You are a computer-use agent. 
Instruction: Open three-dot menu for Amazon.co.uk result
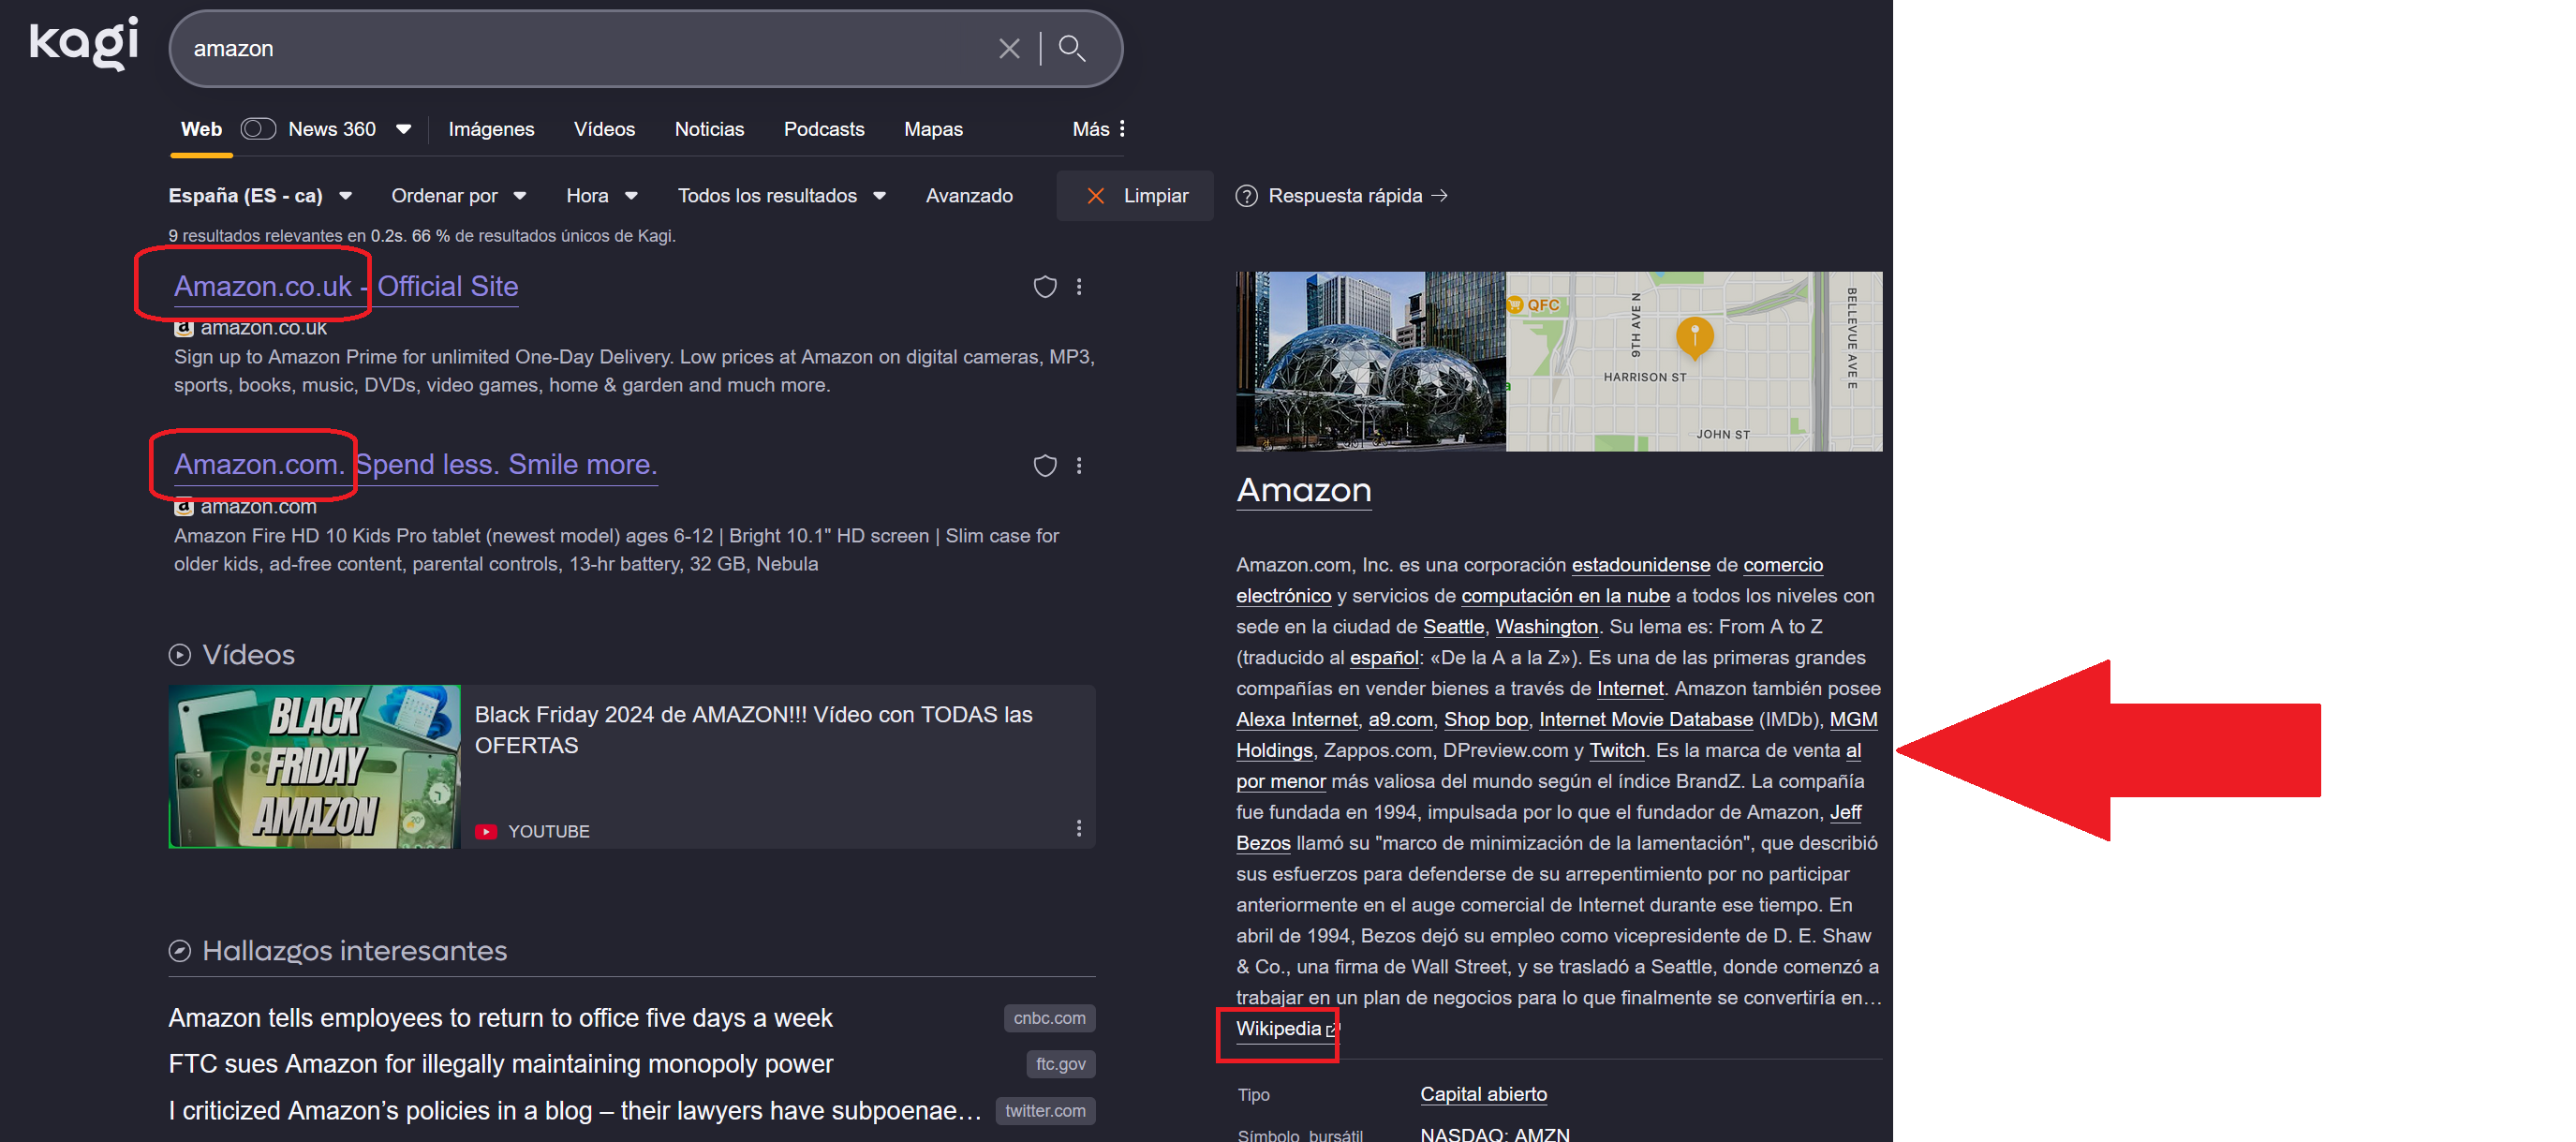point(1079,287)
